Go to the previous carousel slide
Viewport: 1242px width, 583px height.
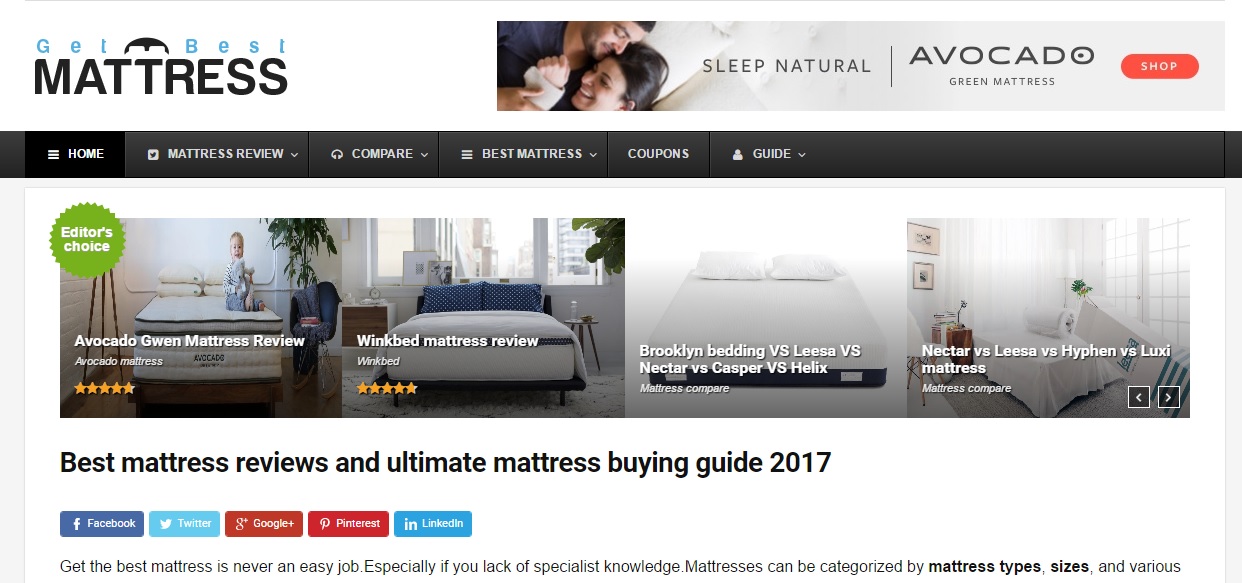click(x=1139, y=397)
